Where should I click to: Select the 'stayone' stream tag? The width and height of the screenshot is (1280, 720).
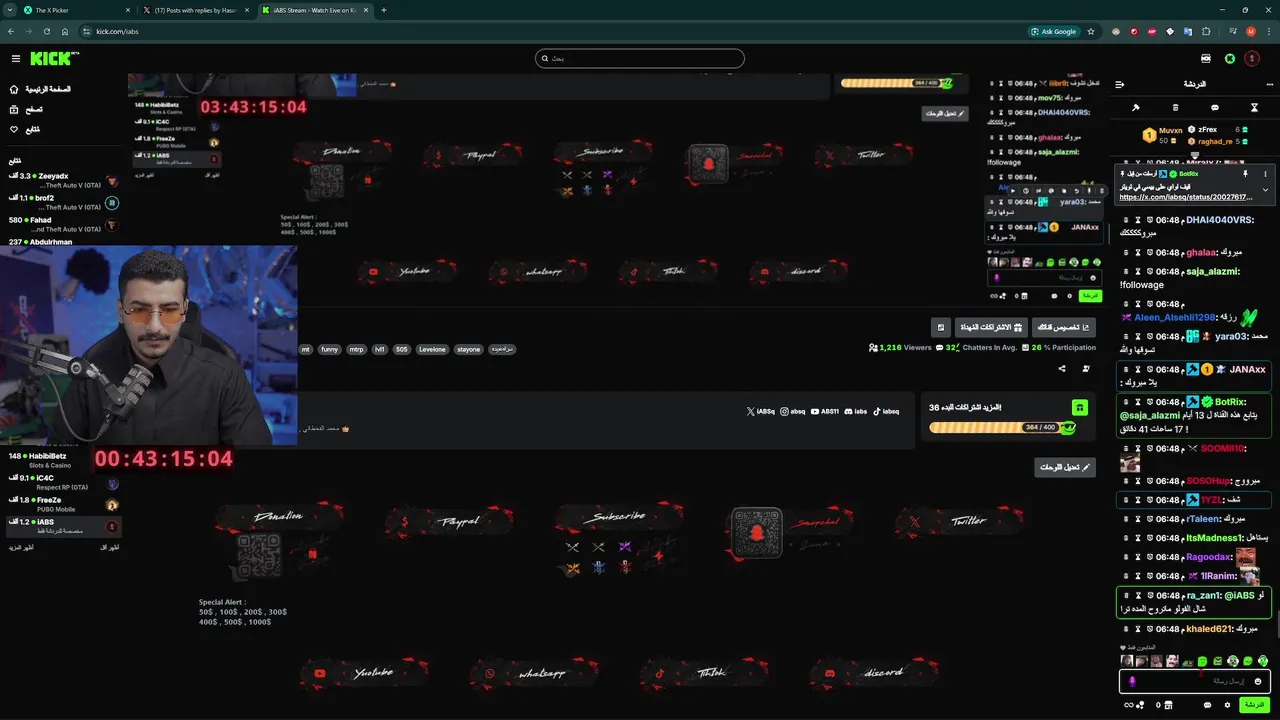coord(468,350)
